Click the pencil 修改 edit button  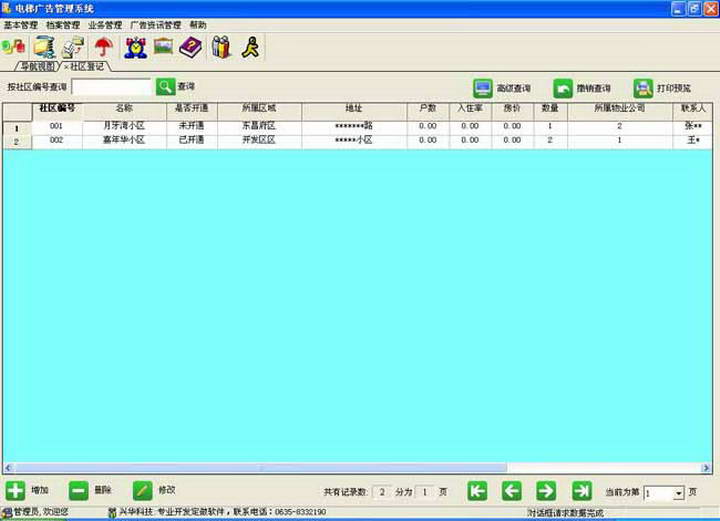pos(142,491)
